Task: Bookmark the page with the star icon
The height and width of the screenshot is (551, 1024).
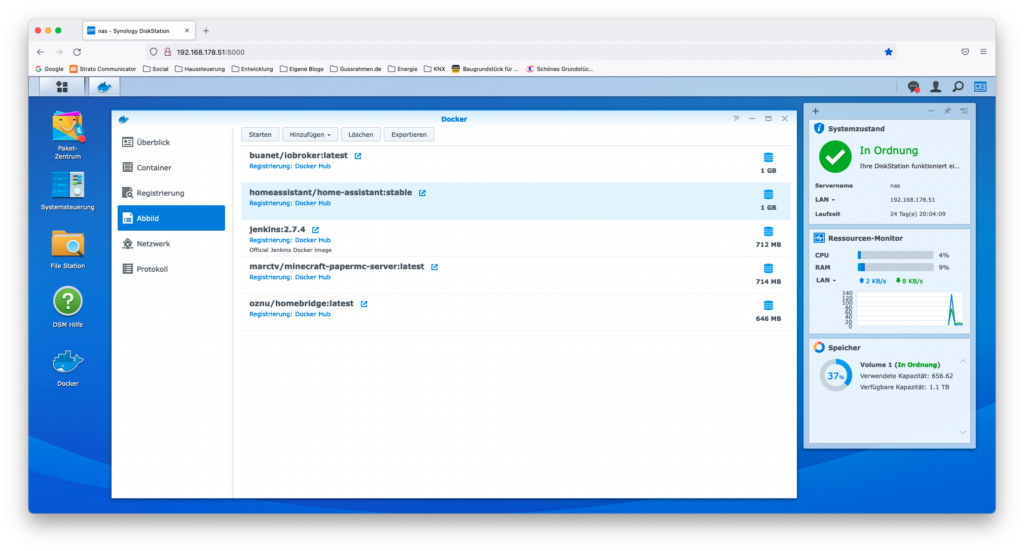Action: 888,52
